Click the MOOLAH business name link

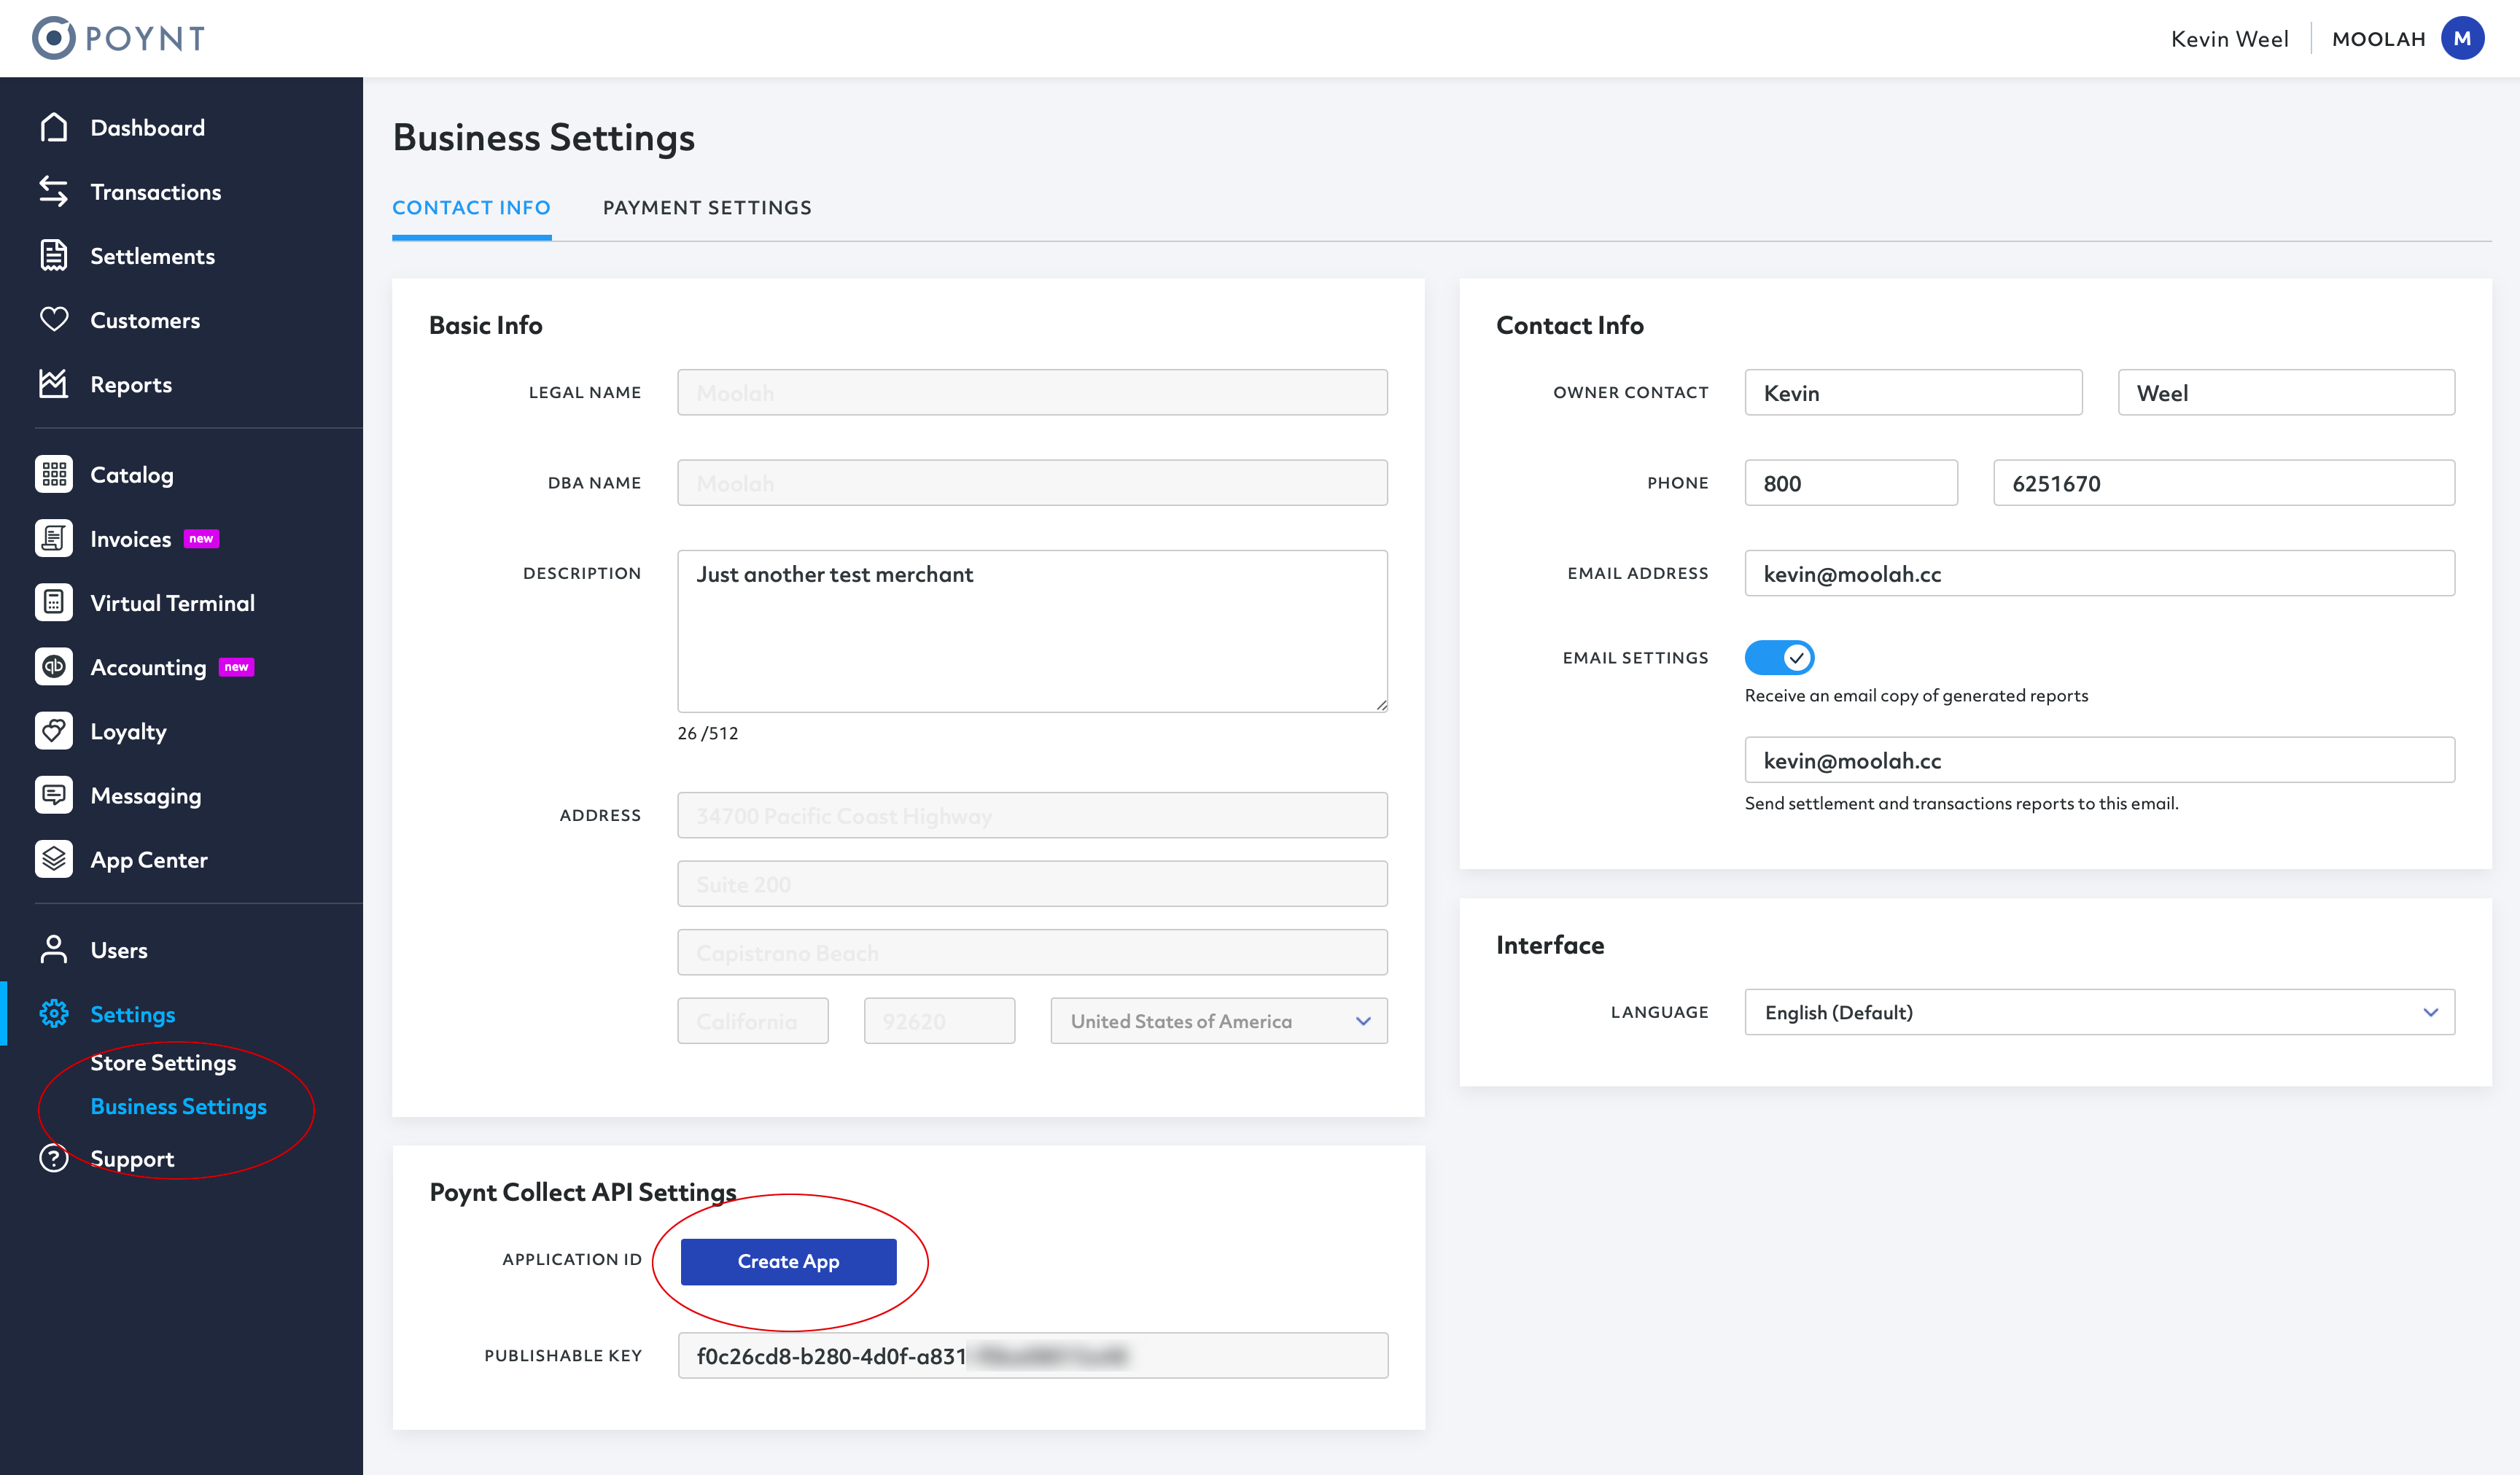(2378, 38)
